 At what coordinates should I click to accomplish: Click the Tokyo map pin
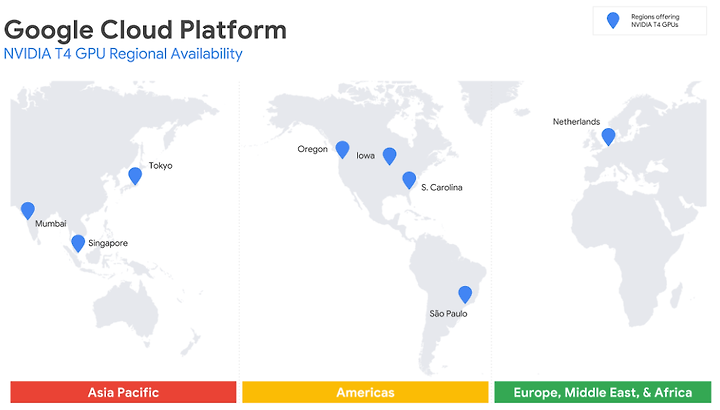(x=135, y=176)
